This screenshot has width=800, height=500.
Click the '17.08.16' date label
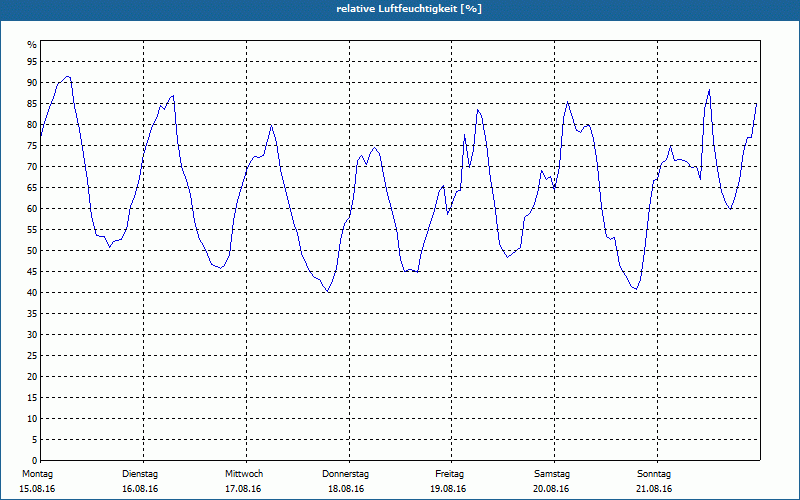coord(243,489)
